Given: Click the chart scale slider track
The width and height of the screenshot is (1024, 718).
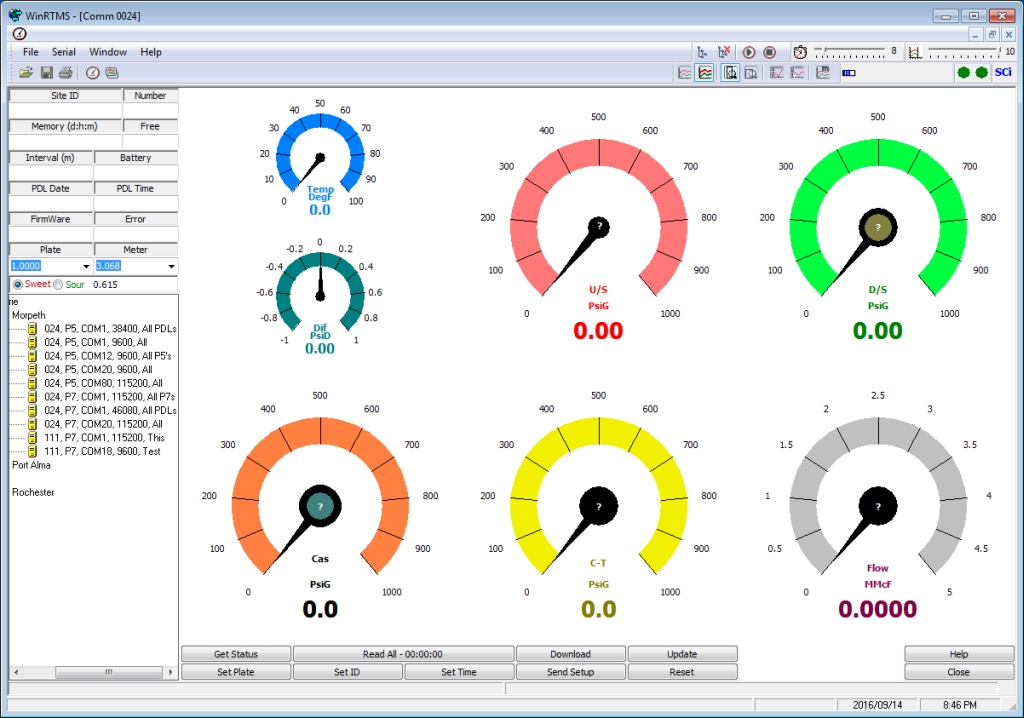Looking at the screenshot, I should (964, 52).
